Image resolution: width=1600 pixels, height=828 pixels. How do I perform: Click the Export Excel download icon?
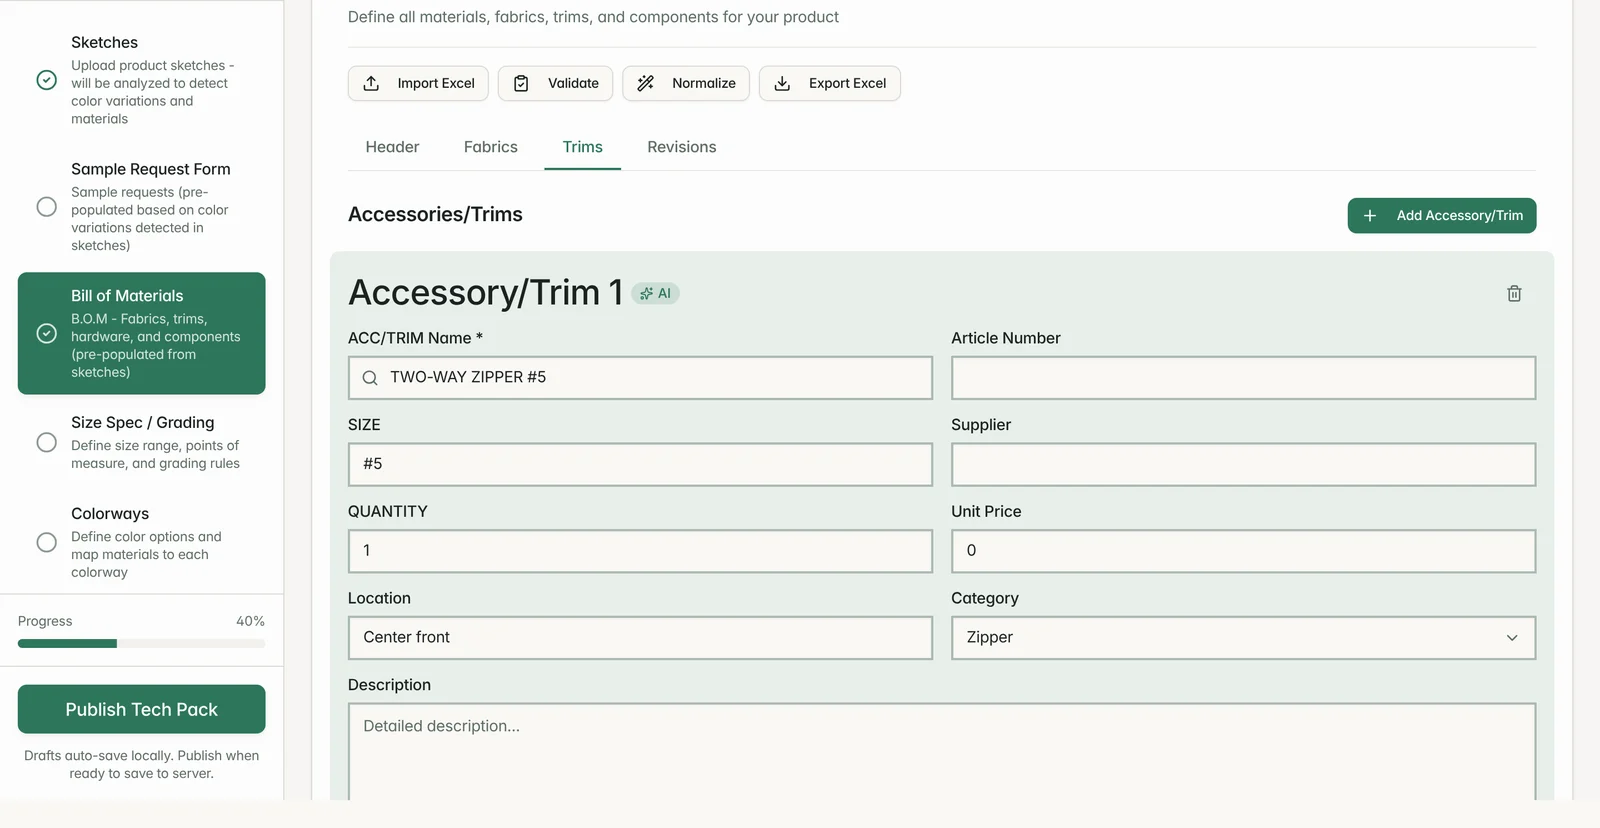[782, 83]
